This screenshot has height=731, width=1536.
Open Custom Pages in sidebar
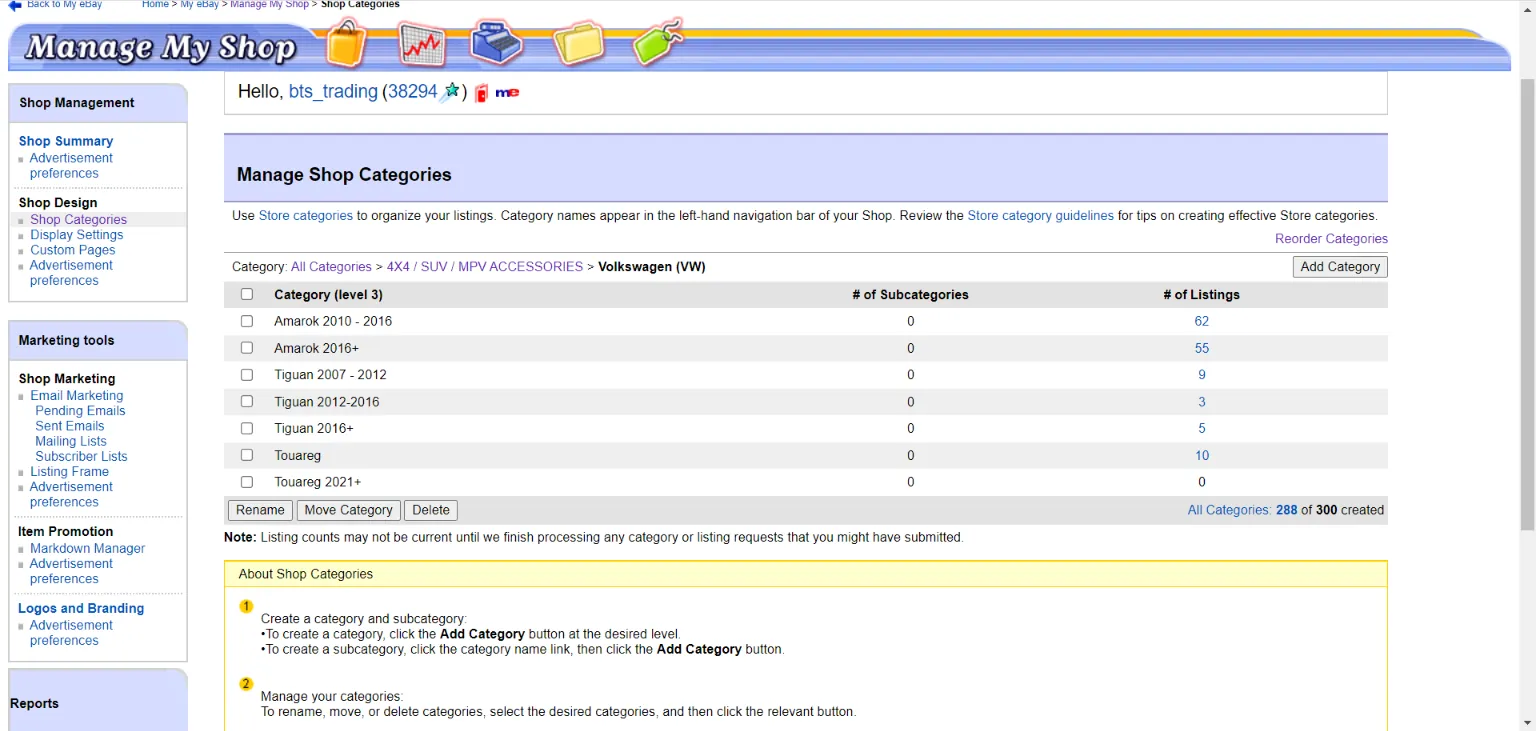coord(72,250)
